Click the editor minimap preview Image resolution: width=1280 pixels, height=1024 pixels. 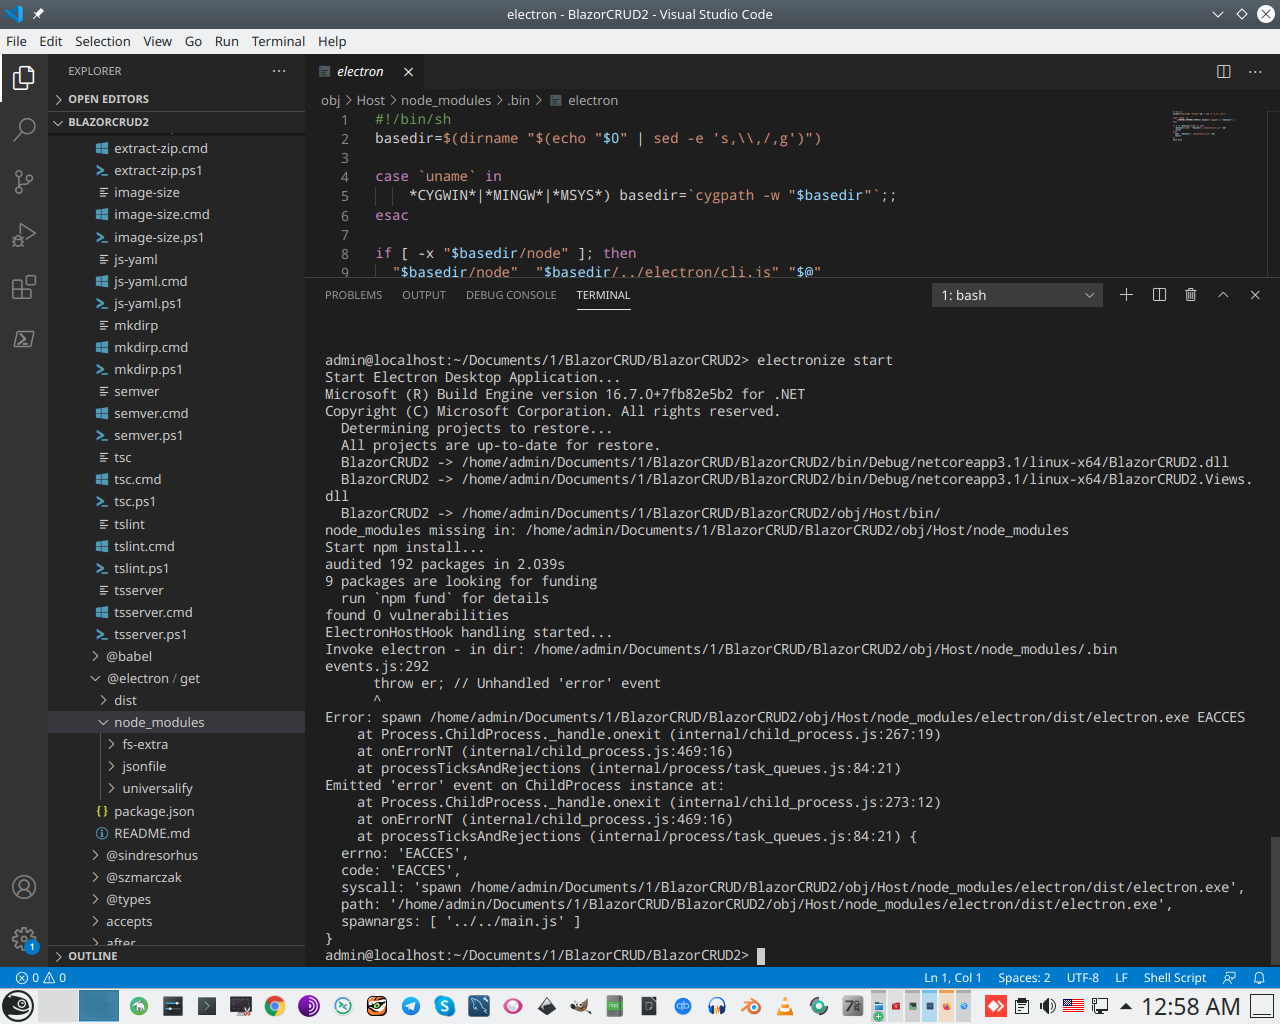click(1203, 126)
